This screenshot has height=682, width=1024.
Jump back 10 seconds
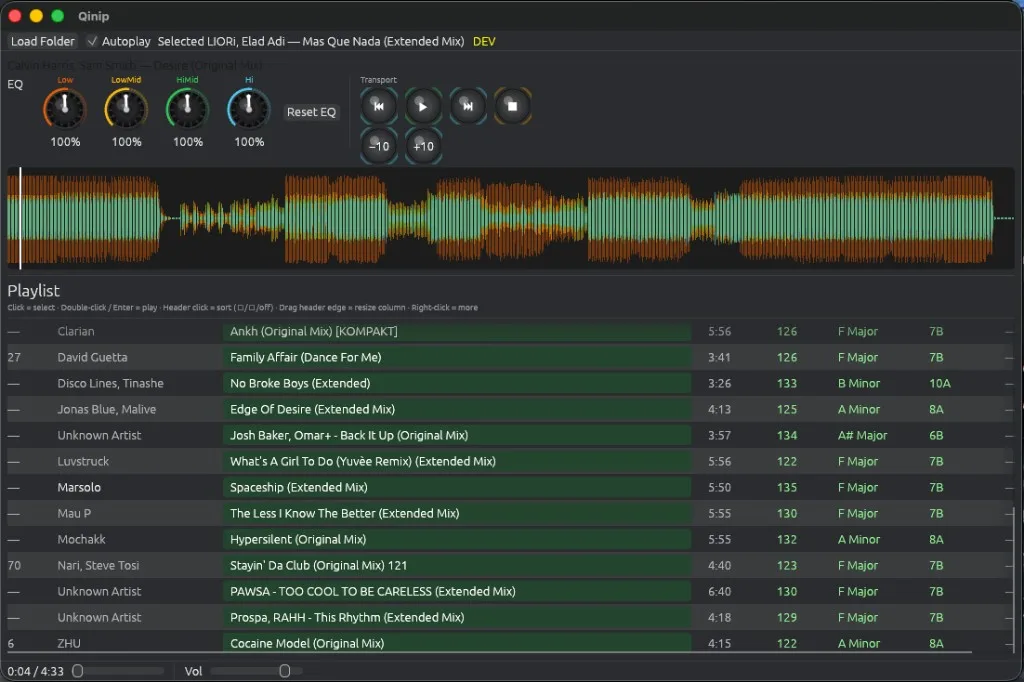click(379, 146)
